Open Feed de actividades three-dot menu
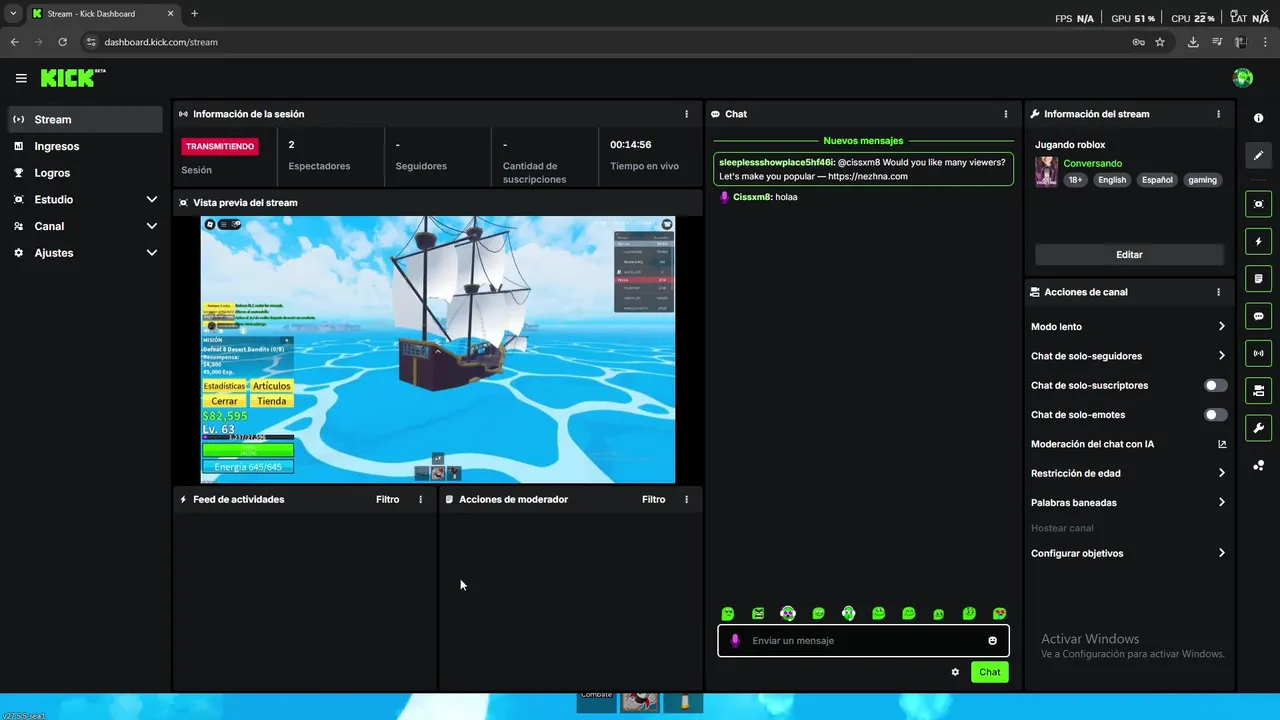Screen dimensions: 1280x720 (420, 499)
